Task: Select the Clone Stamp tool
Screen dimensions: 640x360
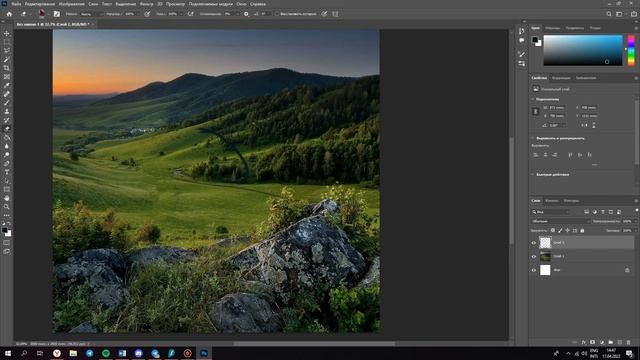Action: click(7, 111)
